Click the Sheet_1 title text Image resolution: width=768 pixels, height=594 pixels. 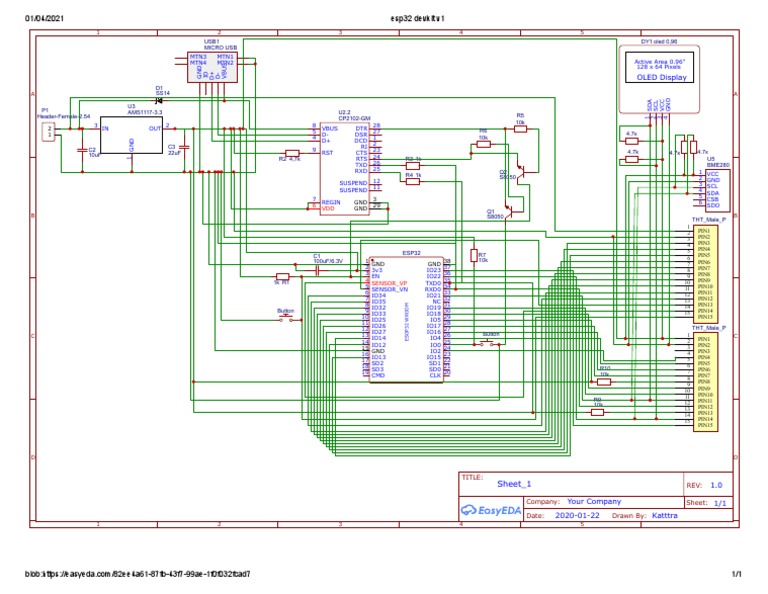click(x=515, y=483)
